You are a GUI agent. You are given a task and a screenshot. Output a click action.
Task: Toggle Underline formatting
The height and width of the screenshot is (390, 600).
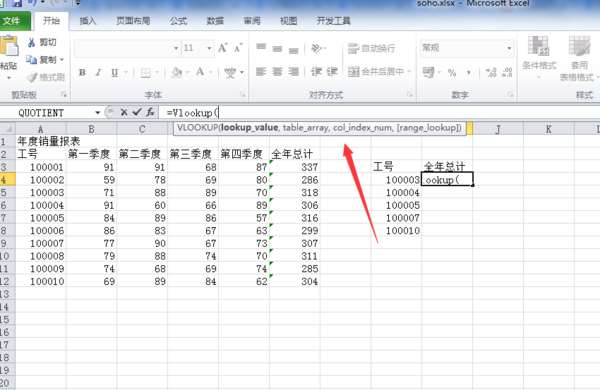pos(114,72)
